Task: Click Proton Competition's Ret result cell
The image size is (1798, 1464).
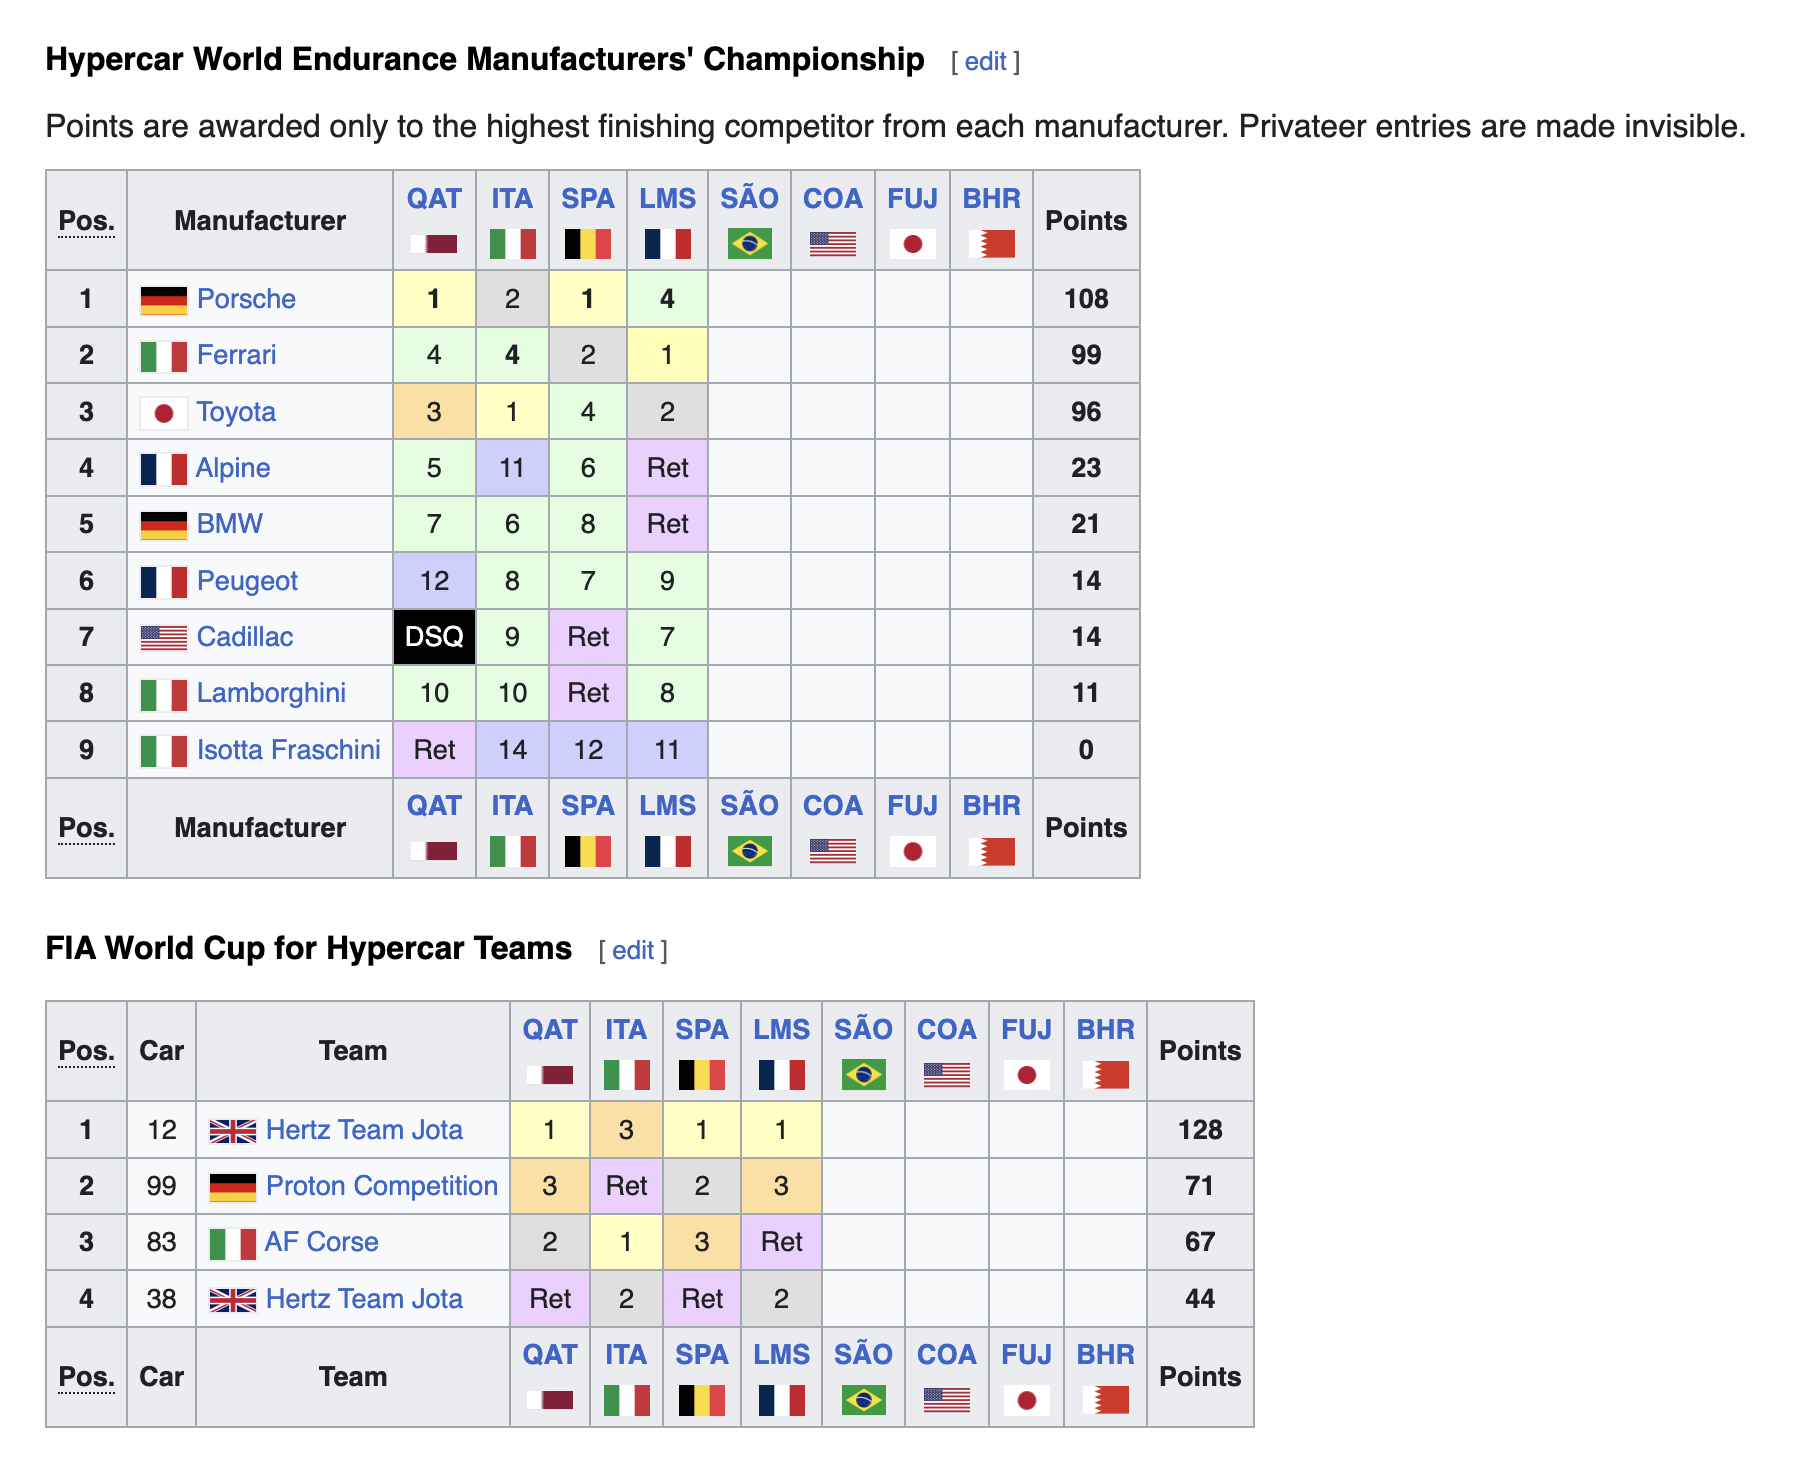Action: [x=626, y=1186]
